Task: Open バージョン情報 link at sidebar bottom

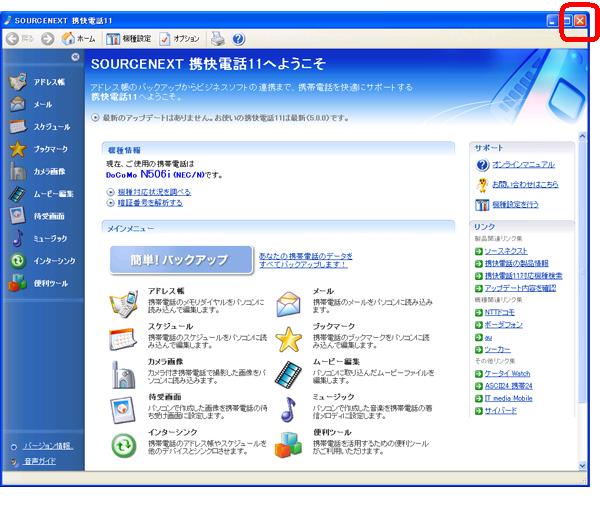Action: [x=48, y=446]
